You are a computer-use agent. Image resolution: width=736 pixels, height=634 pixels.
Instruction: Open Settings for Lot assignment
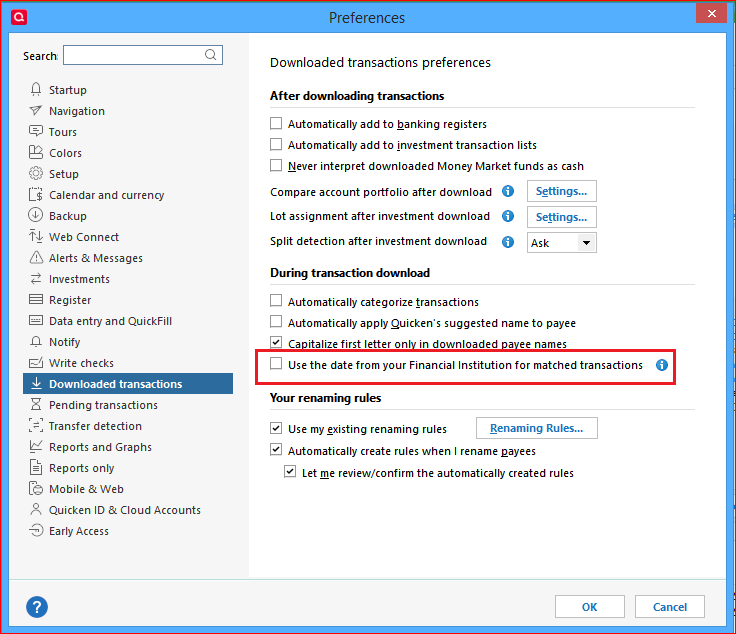tap(561, 217)
